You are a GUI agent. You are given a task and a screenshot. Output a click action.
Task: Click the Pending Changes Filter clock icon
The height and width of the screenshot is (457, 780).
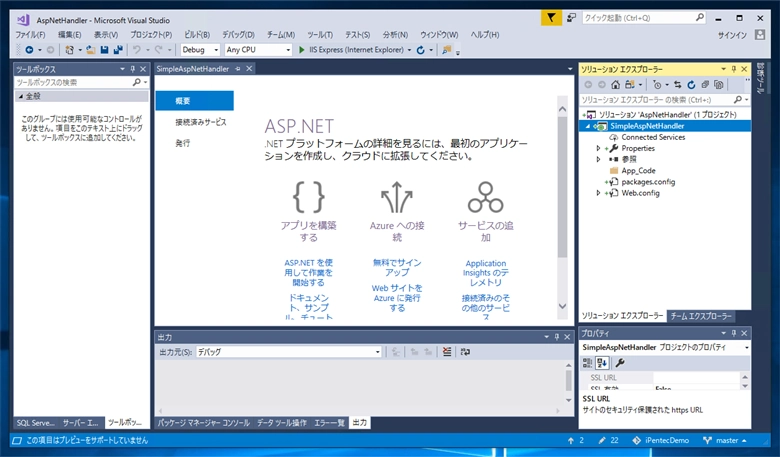point(657,85)
